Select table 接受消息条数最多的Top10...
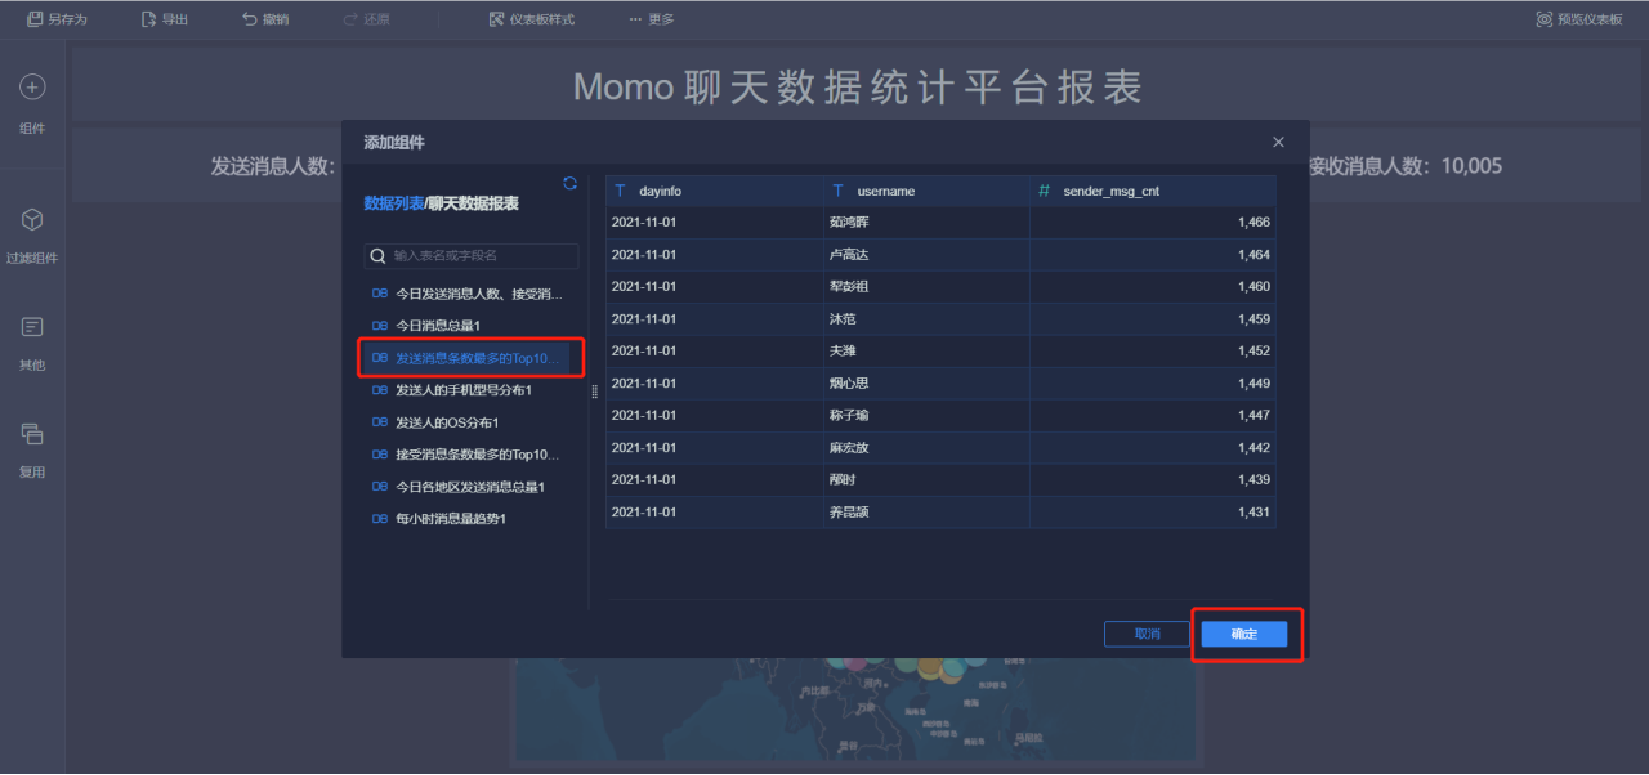The height and width of the screenshot is (775, 1649). click(x=465, y=454)
